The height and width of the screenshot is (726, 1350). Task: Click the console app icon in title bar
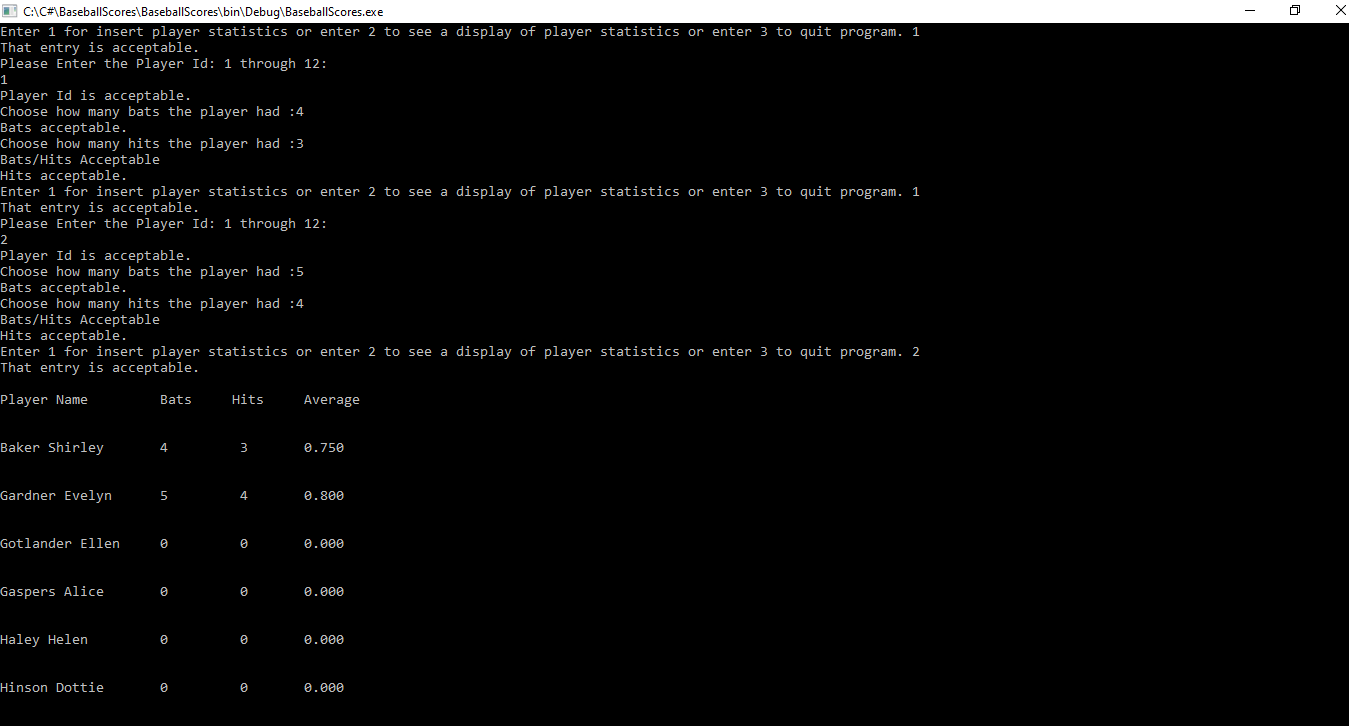point(11,11)
